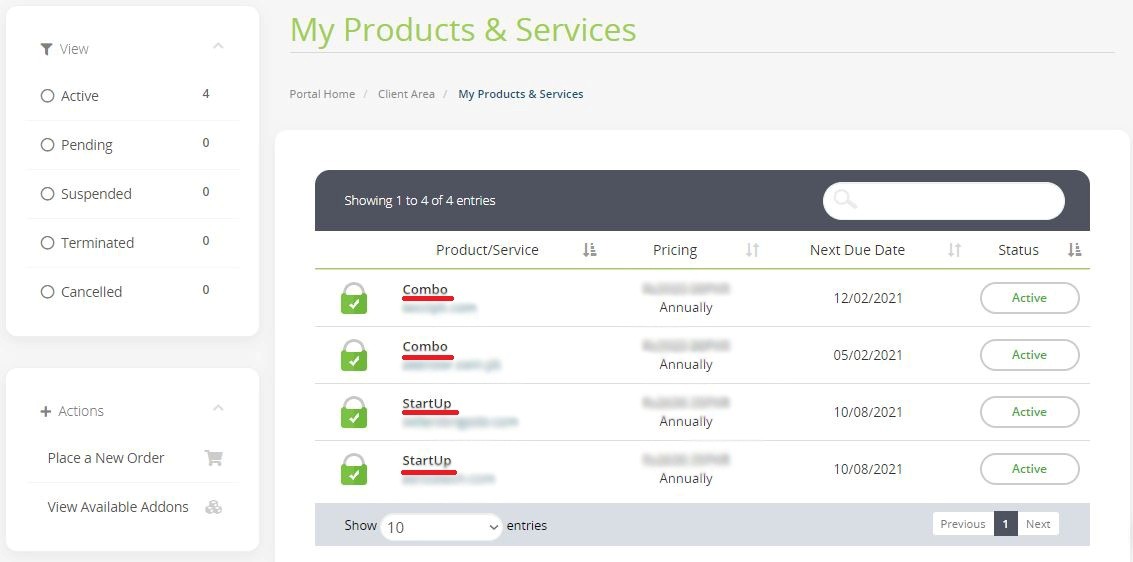Viewport: 1133px width, 562px height.
Task: Collapse the View panel with its chevron
Action: click(218, 47)
